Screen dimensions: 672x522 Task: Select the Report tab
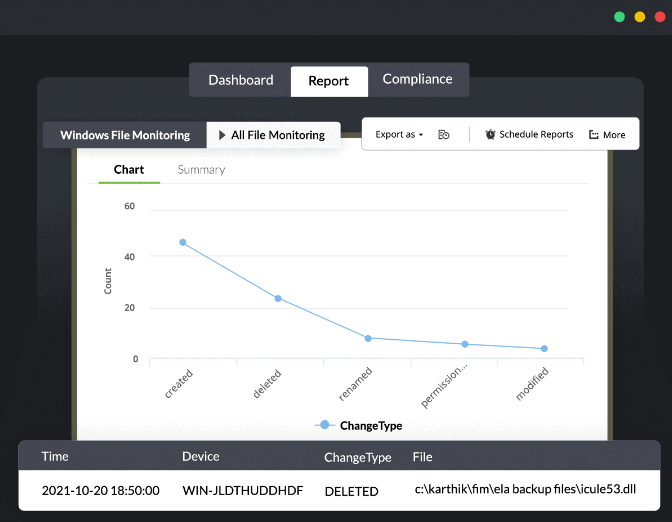329,81
